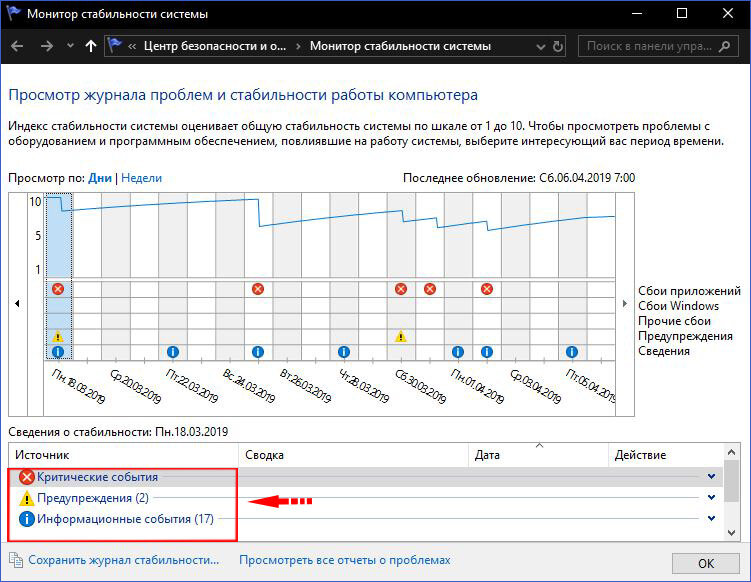Open the address bar history dropdown
751x582 pixels.
[541, 46]
